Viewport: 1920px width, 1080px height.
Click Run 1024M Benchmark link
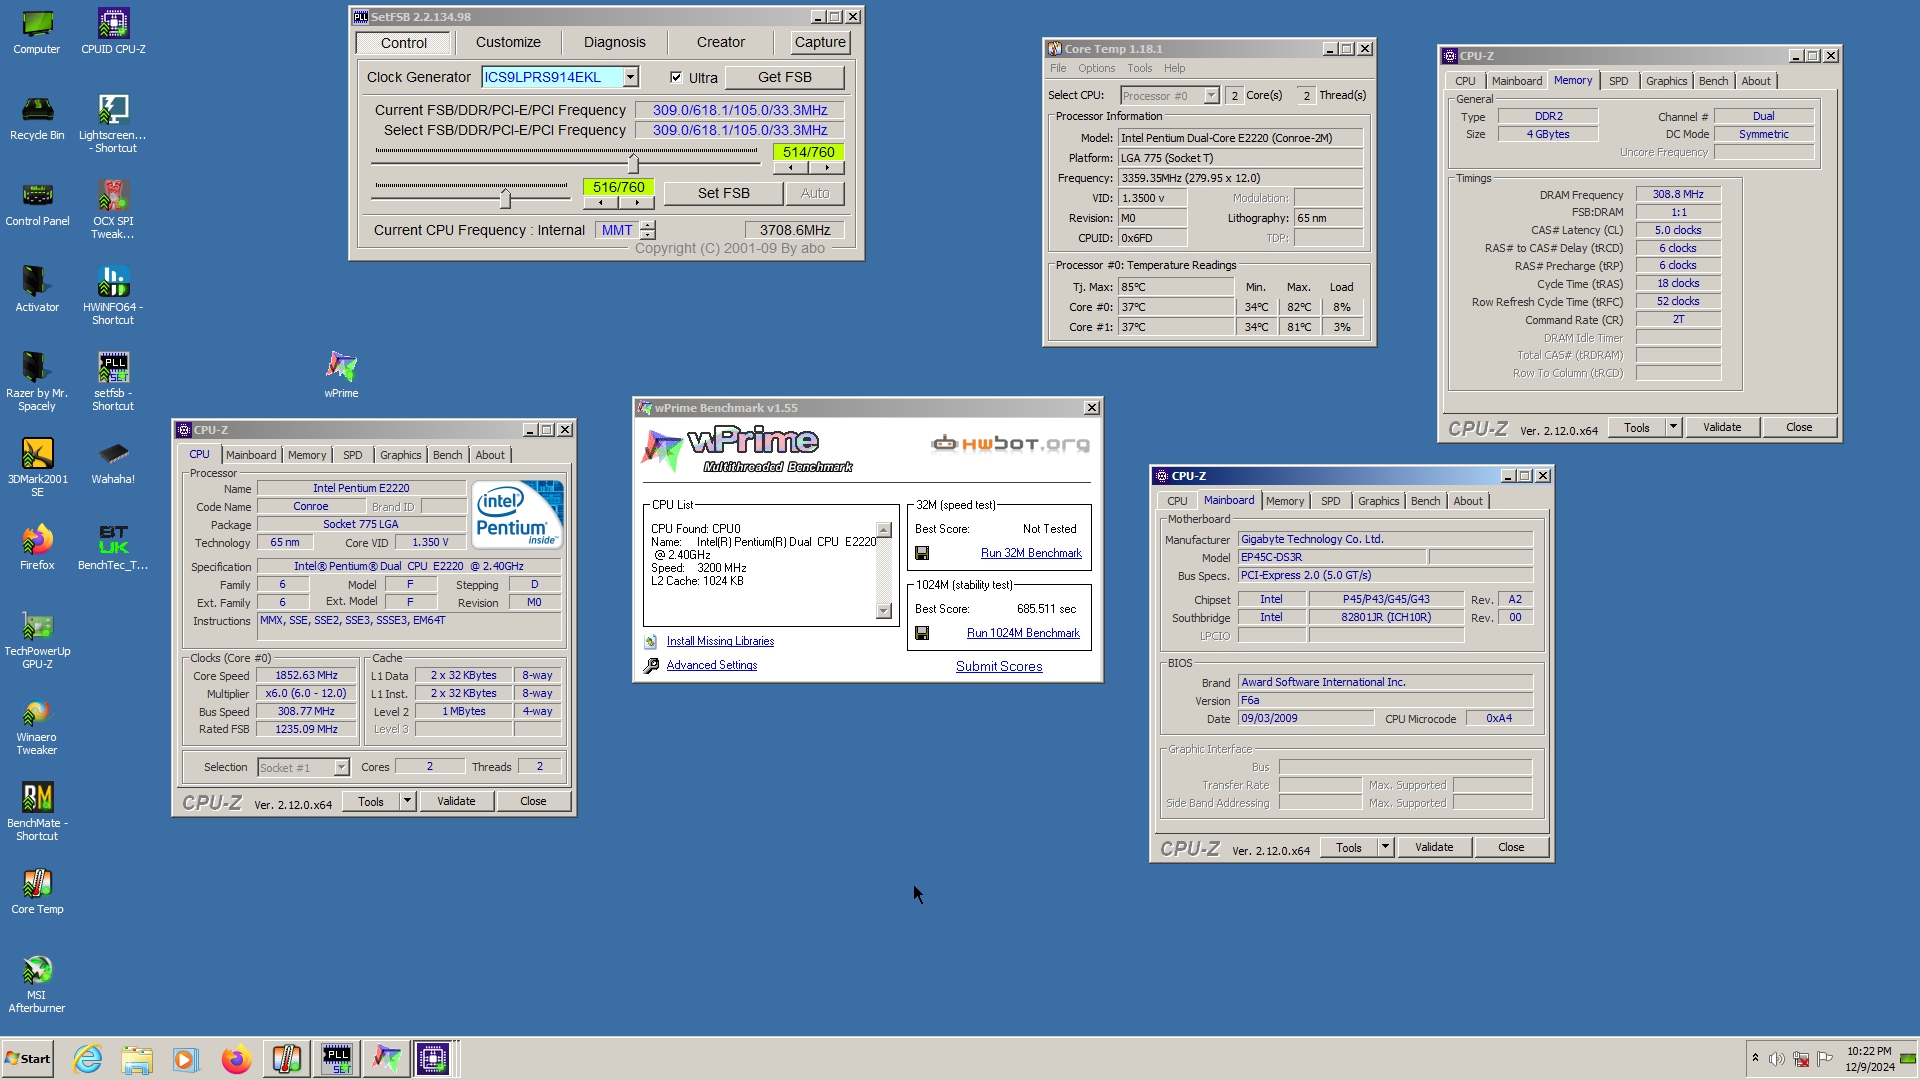click(x=1023, y=633)
